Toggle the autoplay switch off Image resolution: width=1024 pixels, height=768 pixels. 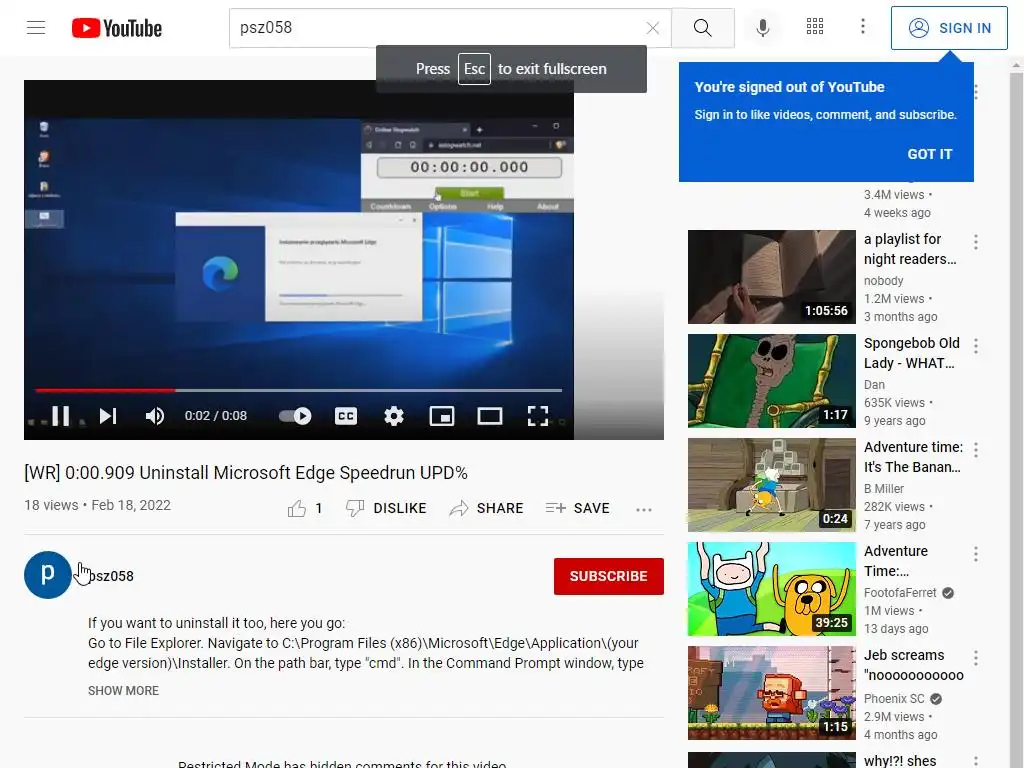[295, 416]
